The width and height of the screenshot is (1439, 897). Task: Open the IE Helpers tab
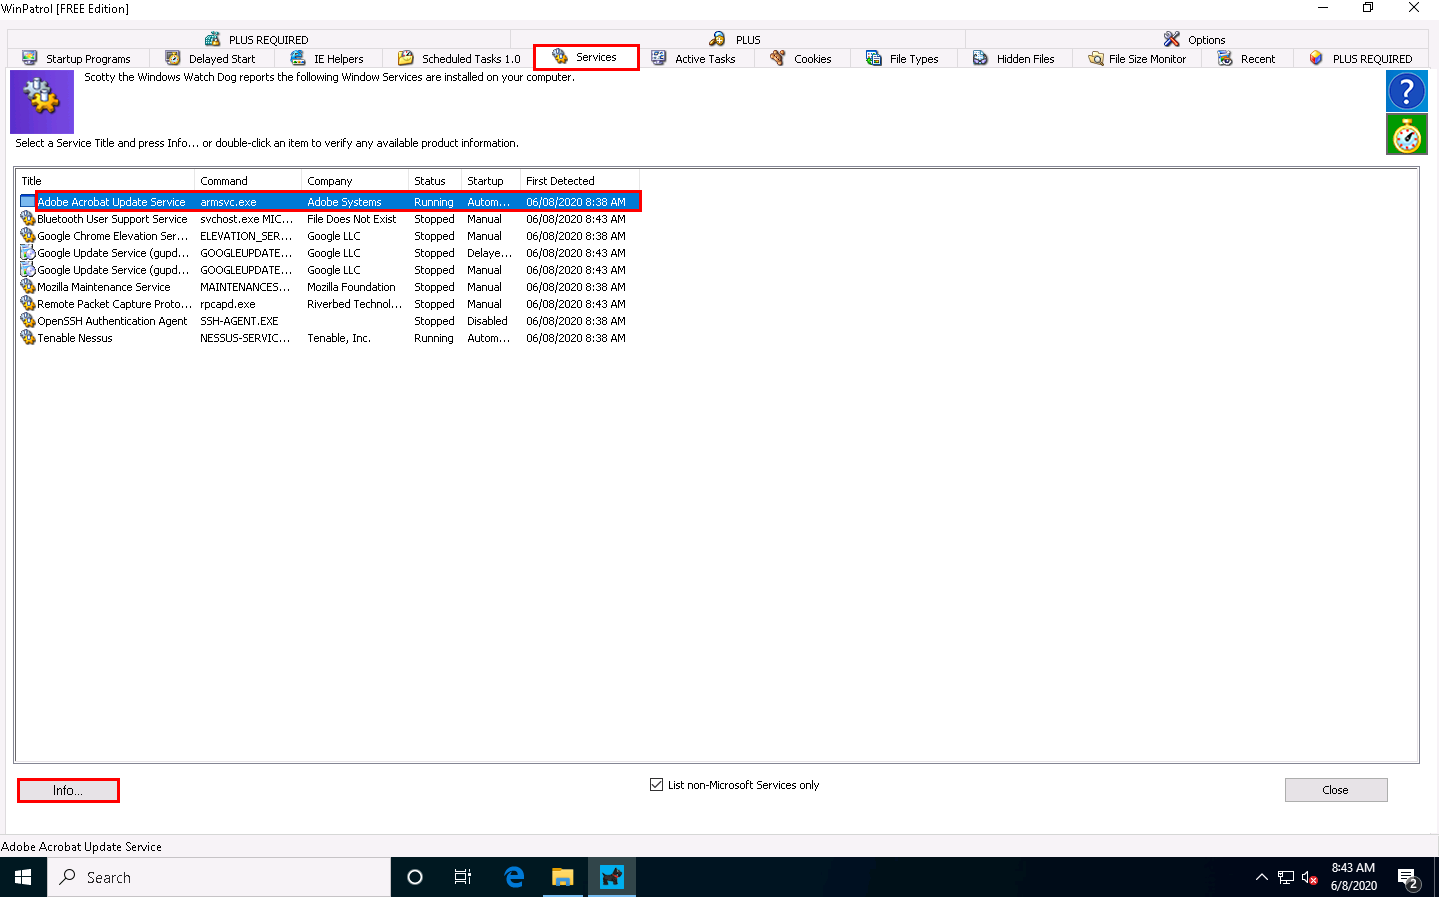(327, 59)
